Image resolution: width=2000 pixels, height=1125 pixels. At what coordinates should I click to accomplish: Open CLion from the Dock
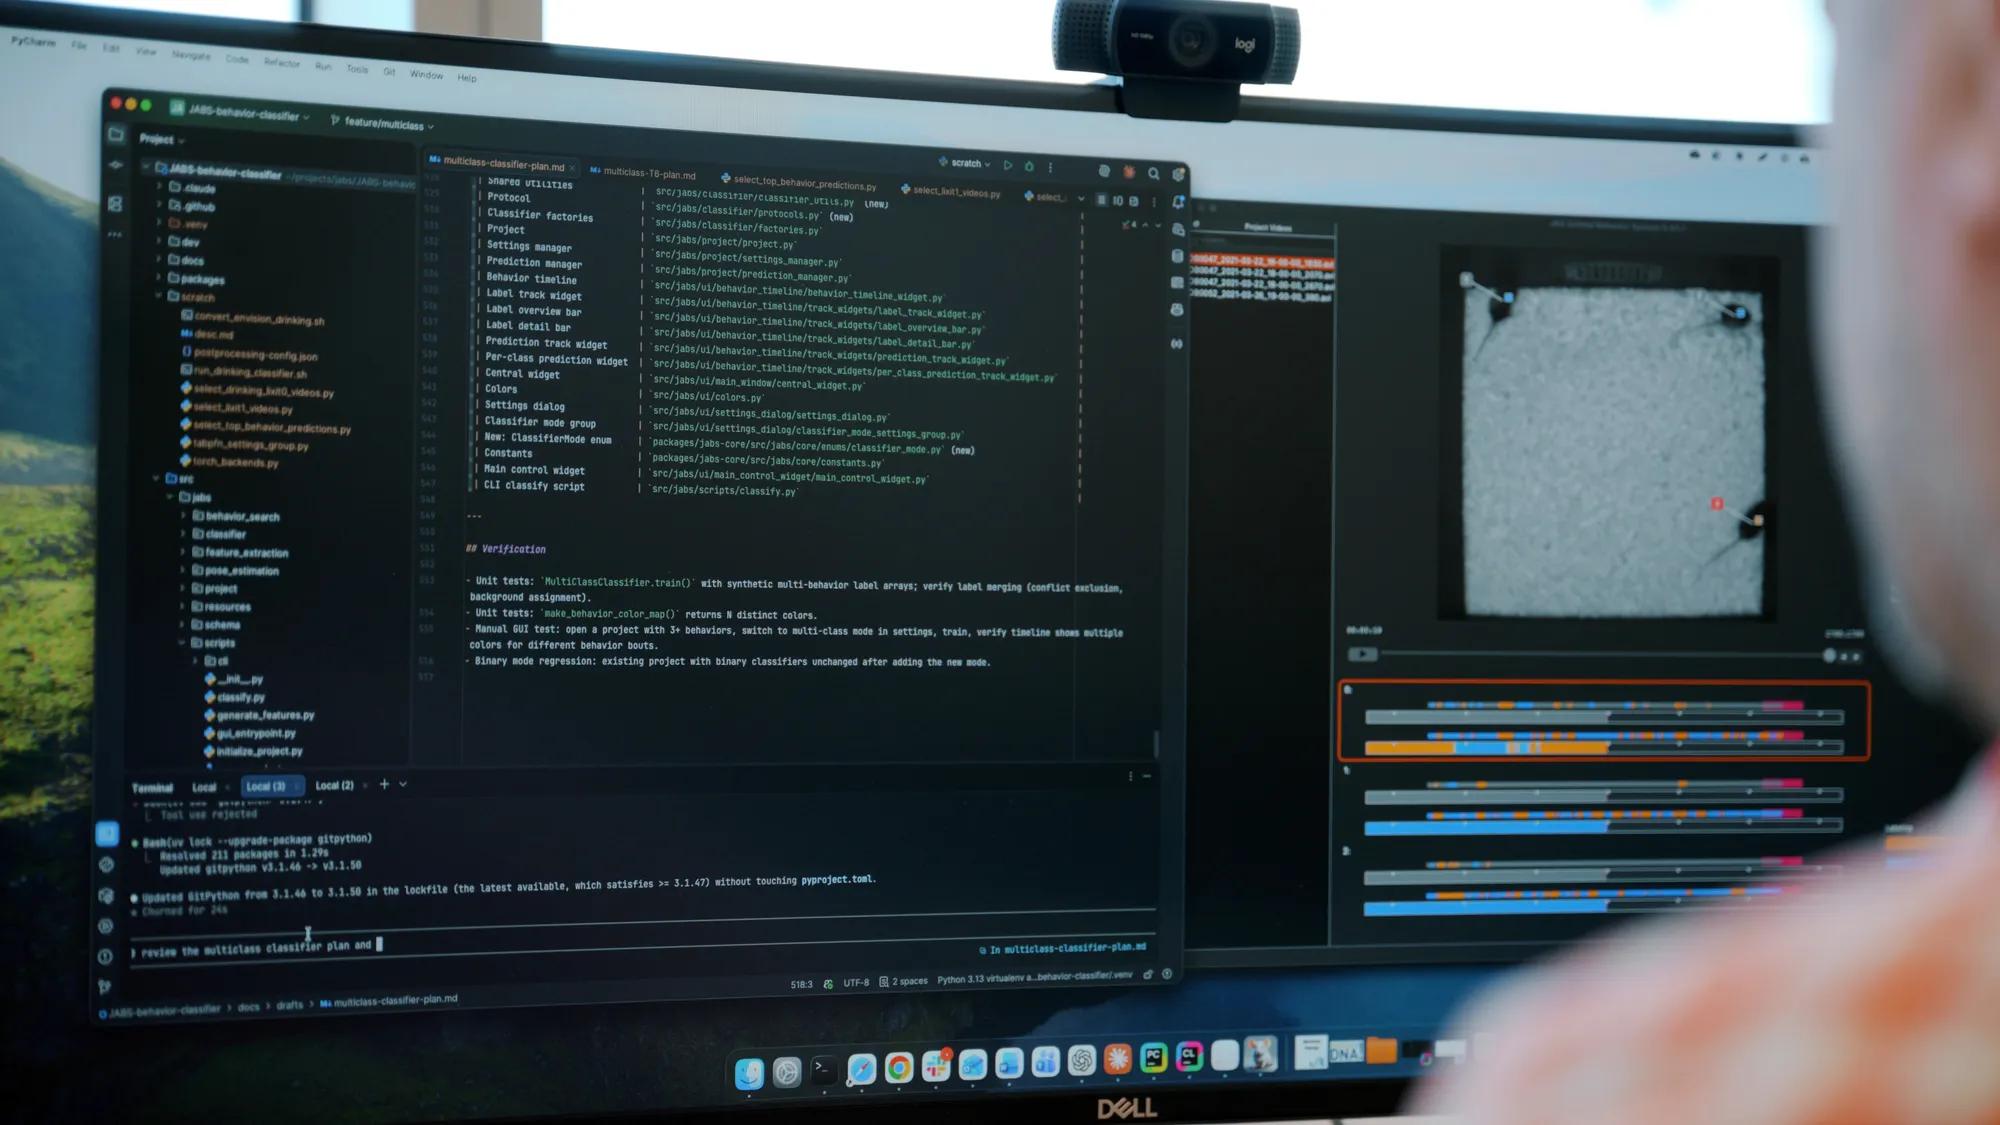point(1189,1057)
